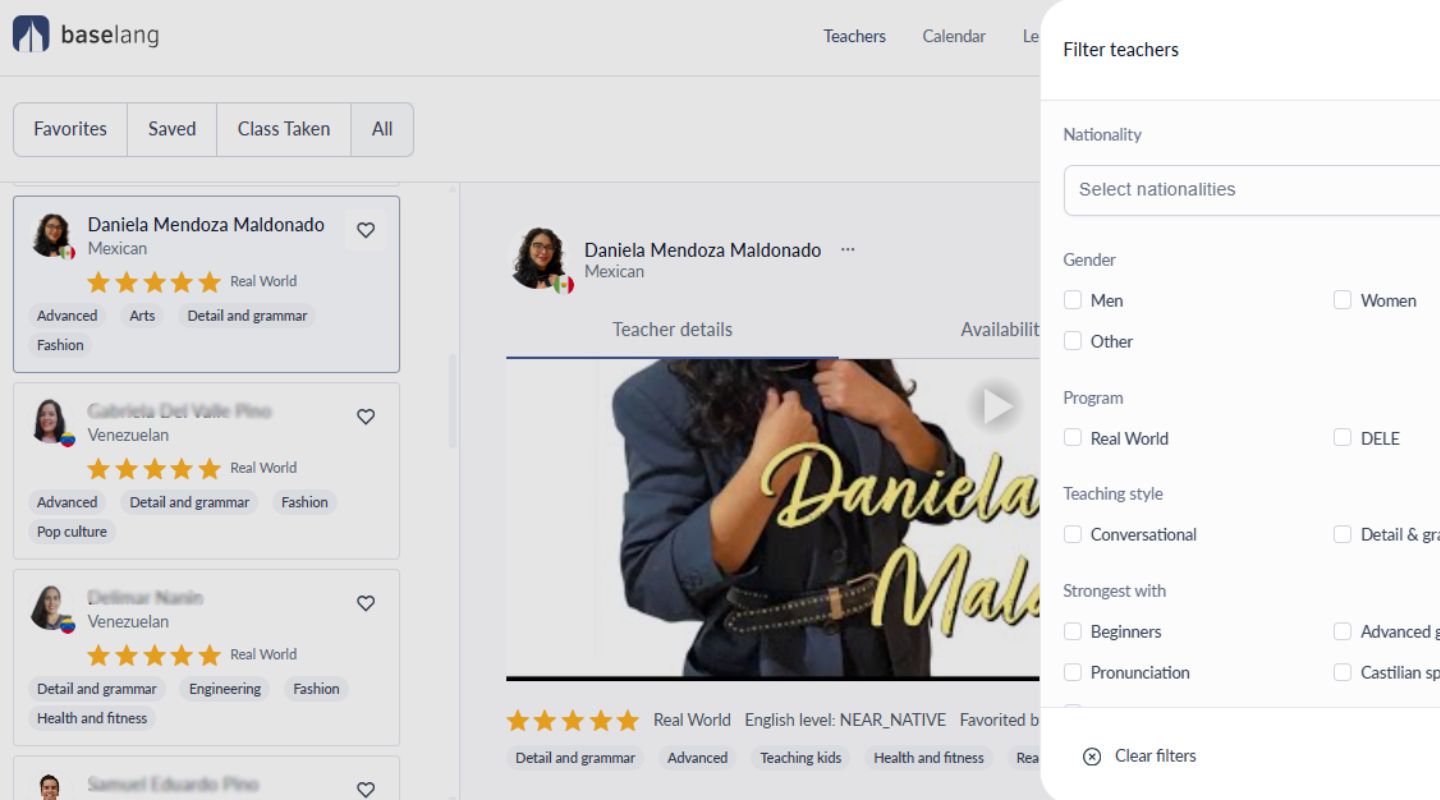This screenshot has width=1440, height=800.
Task: Check the Real World program filter
Action: point(1073,437)
